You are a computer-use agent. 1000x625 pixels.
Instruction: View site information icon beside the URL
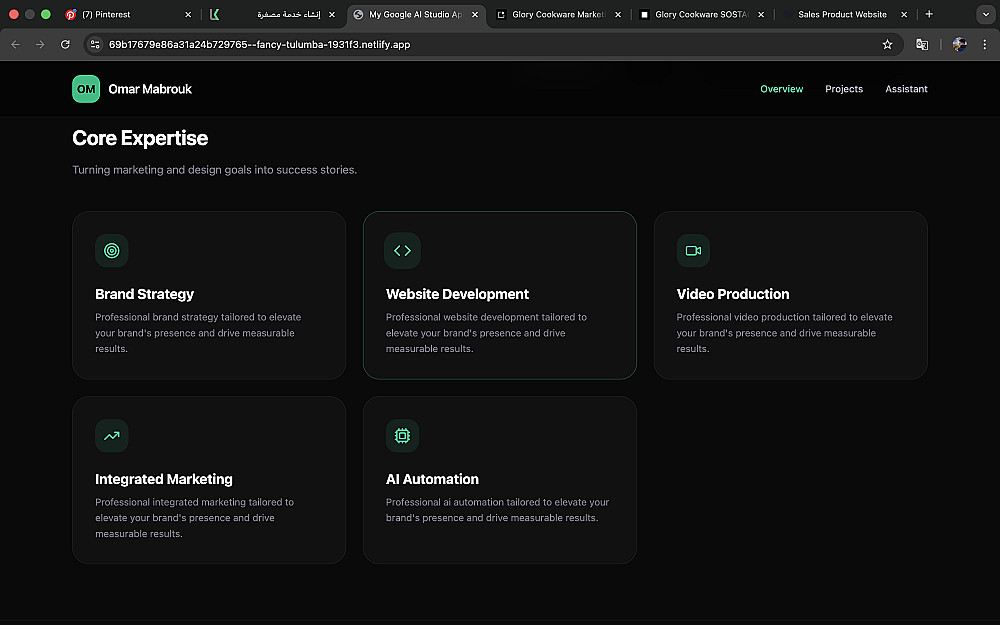[95, 45]
